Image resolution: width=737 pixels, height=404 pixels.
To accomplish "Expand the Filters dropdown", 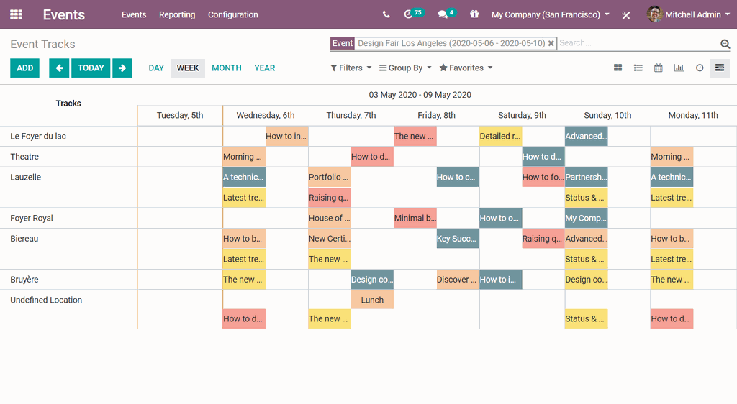I will pos(350,68).
